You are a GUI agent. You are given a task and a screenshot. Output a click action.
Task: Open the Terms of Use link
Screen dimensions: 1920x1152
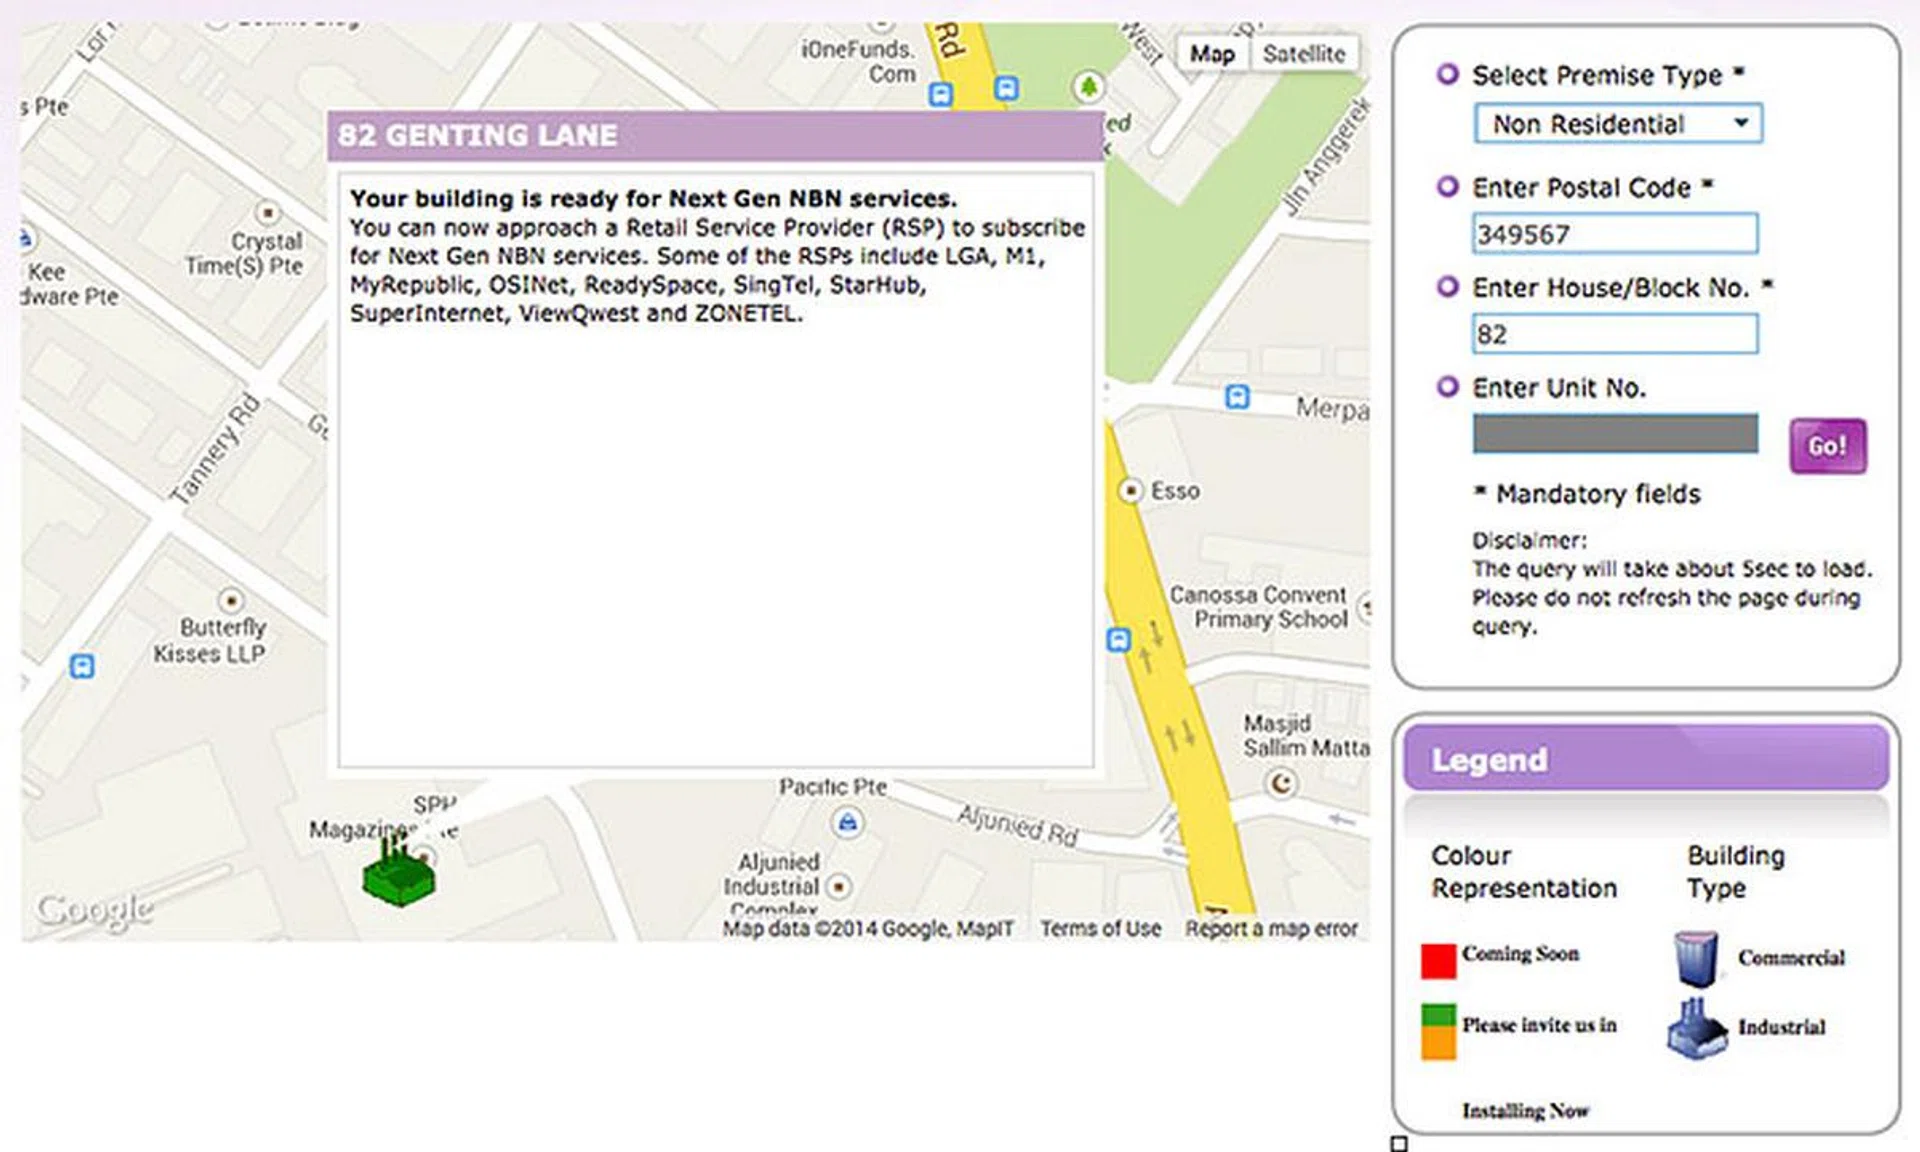(x=1100, y=929)
